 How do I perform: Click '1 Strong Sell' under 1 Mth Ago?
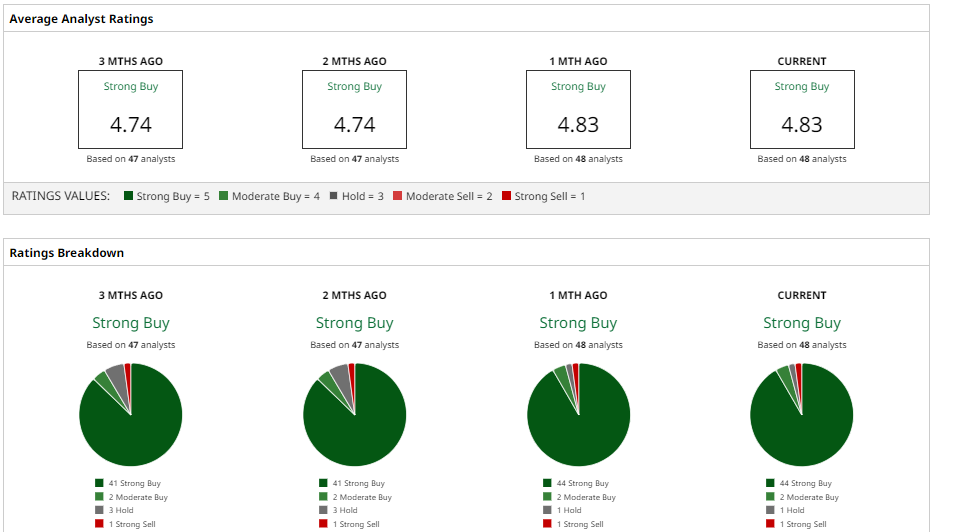[580, 524]
